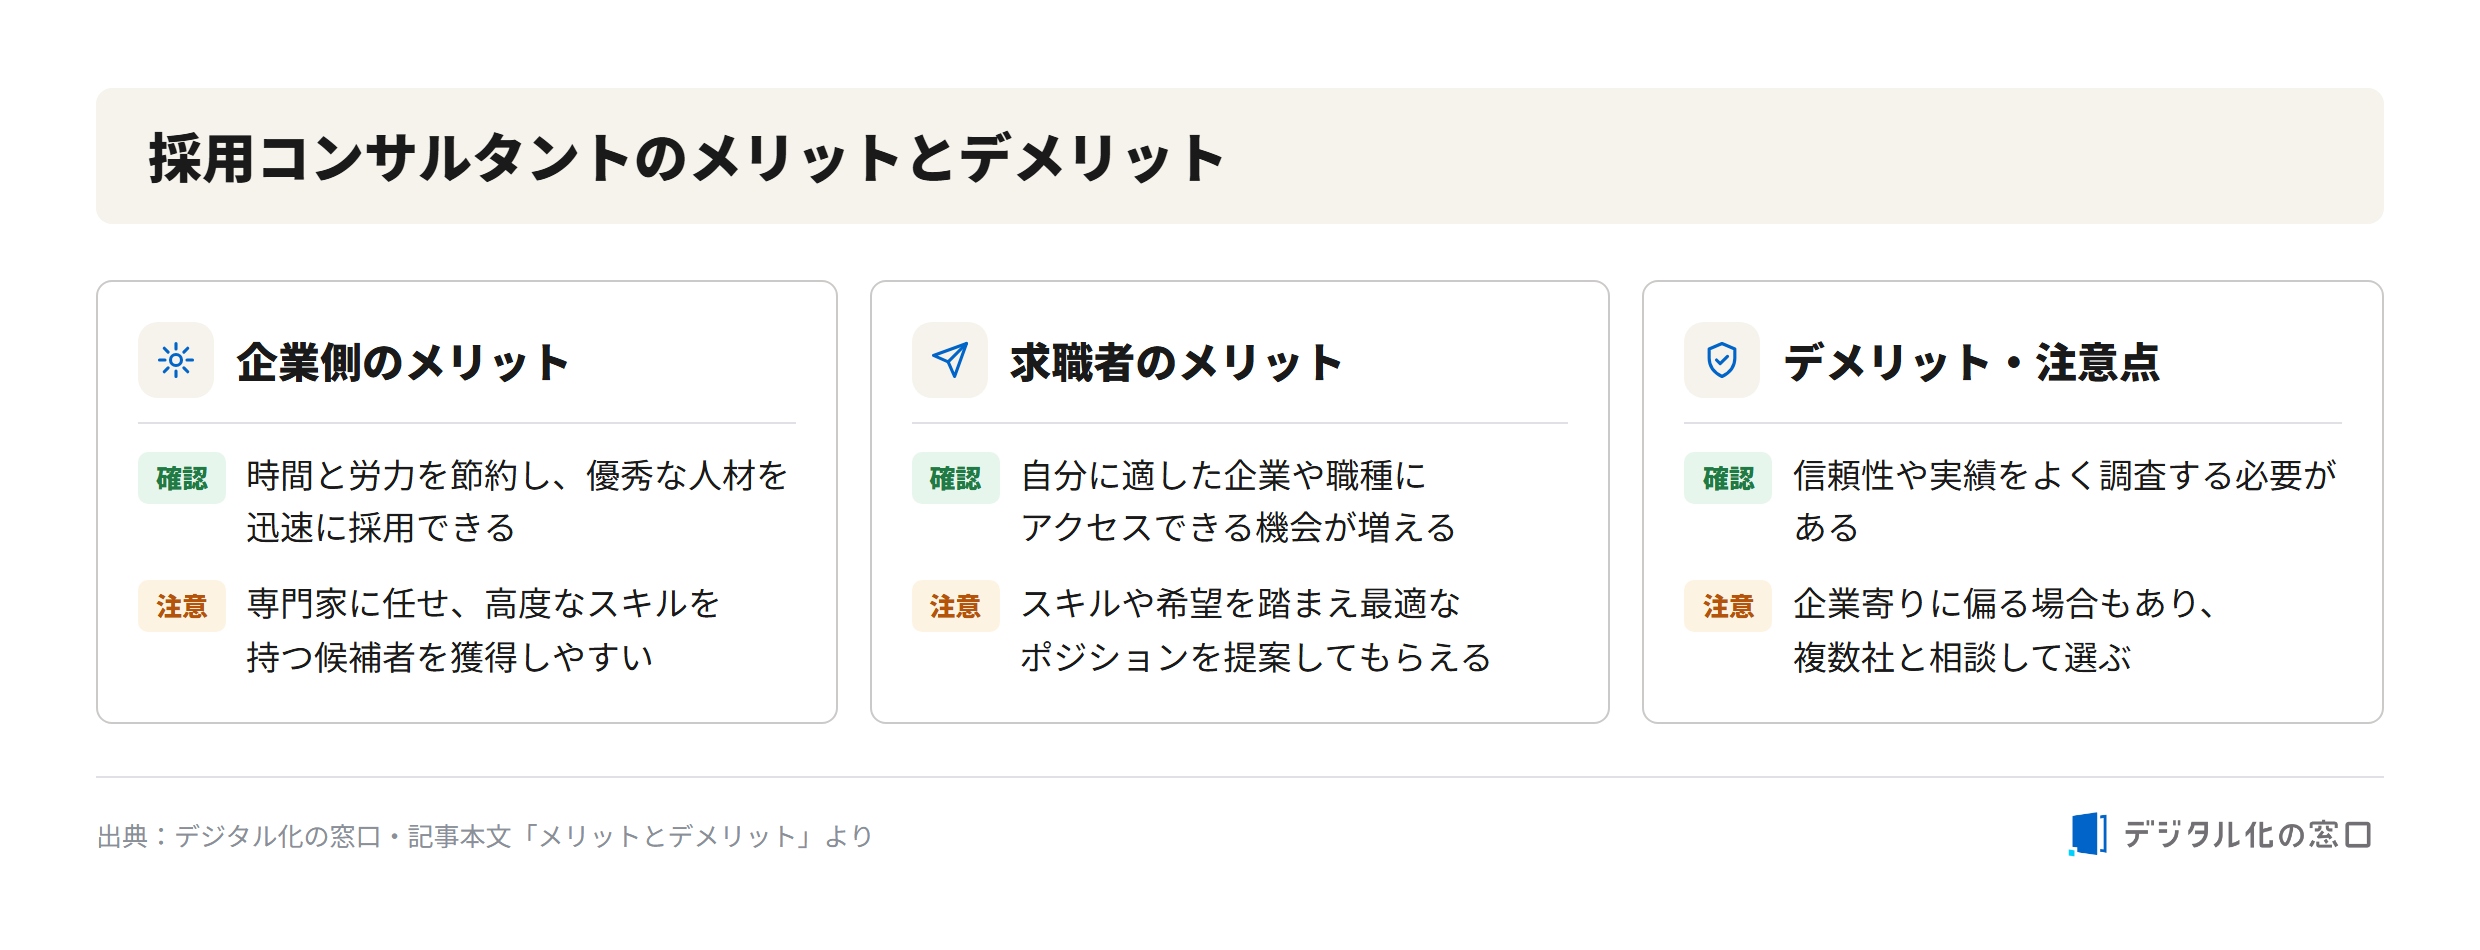Click the sun icon beside 企業側のメリット

(176, 360)
